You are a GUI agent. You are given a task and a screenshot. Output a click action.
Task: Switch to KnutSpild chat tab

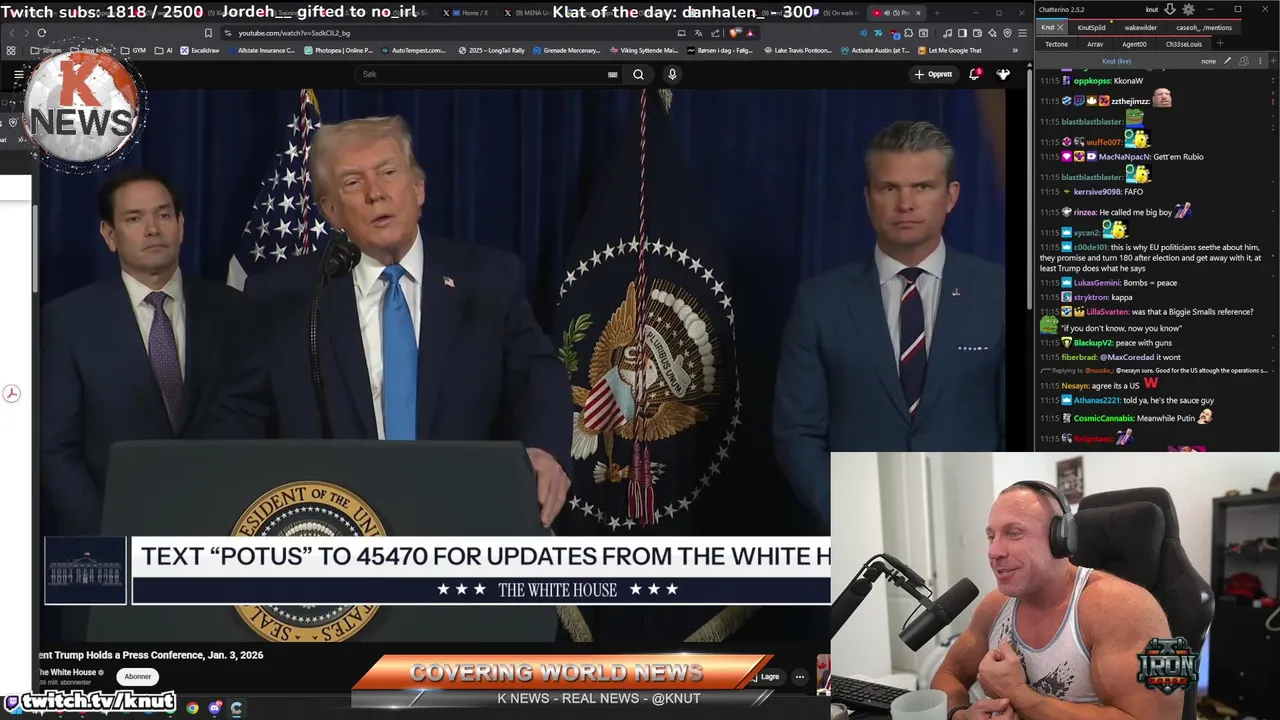1091,28
